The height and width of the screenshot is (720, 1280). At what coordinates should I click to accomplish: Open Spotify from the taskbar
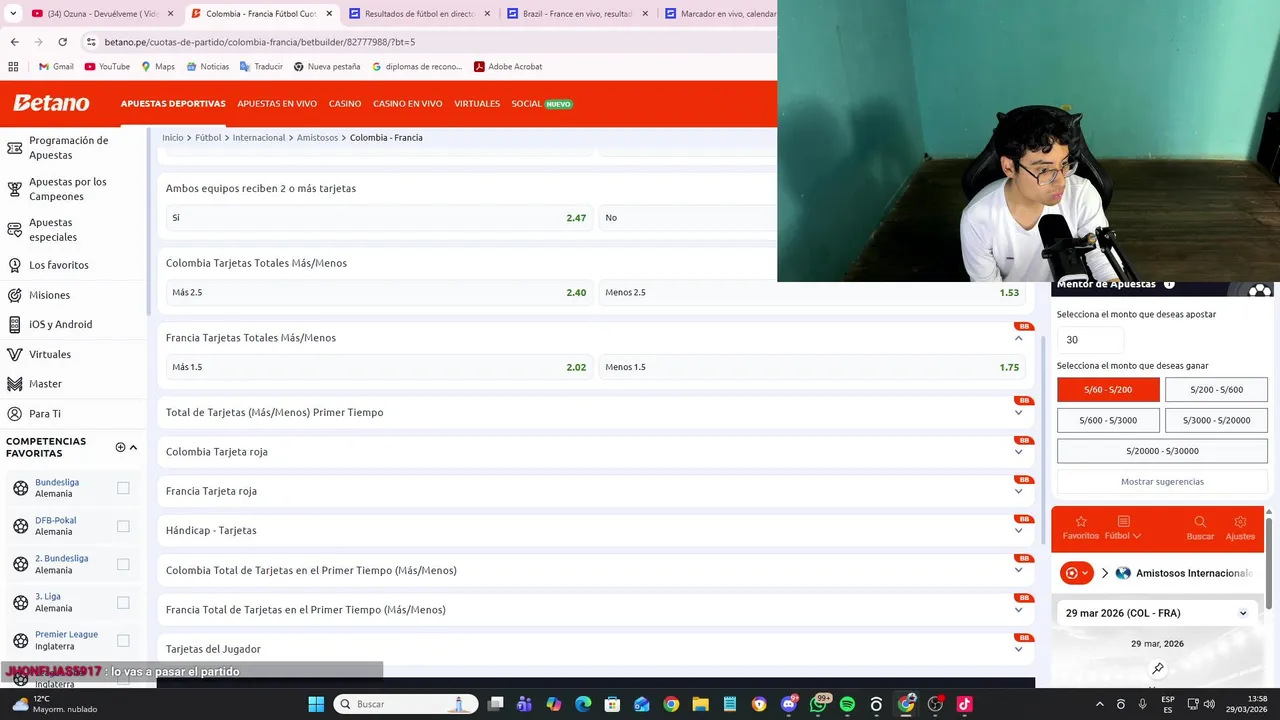tap(847, 704)
